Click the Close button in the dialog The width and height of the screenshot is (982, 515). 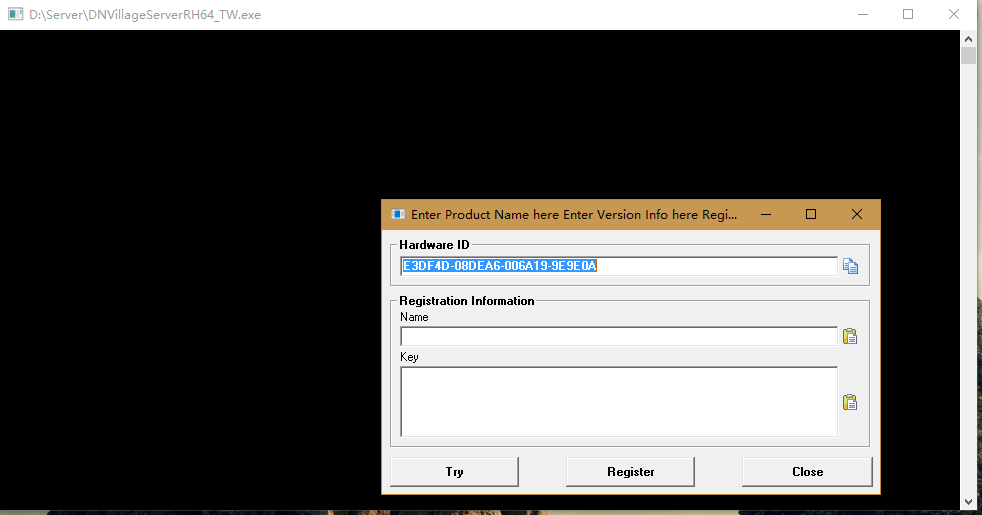pos(807,472)
